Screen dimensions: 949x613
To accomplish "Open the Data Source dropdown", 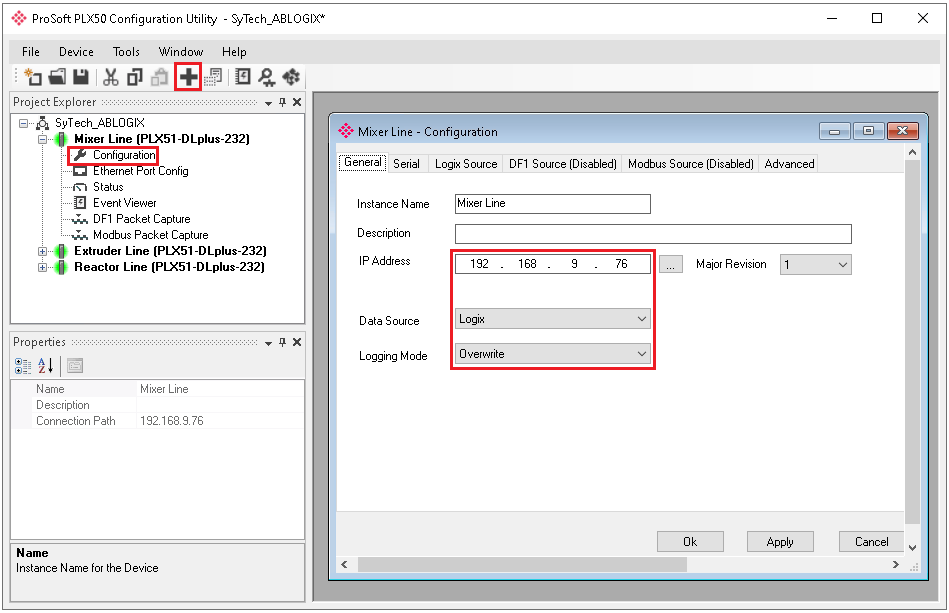I will click(x=553, y=319).
